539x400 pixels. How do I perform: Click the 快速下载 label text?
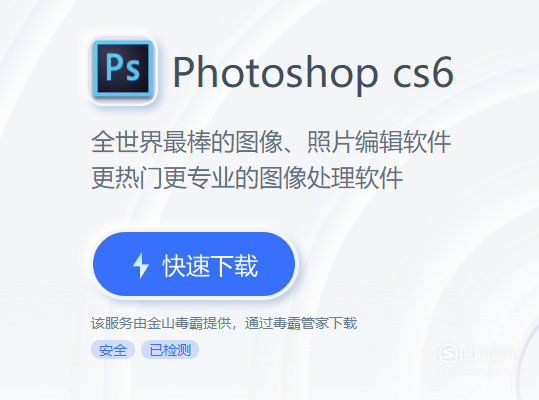click(210, 265)
